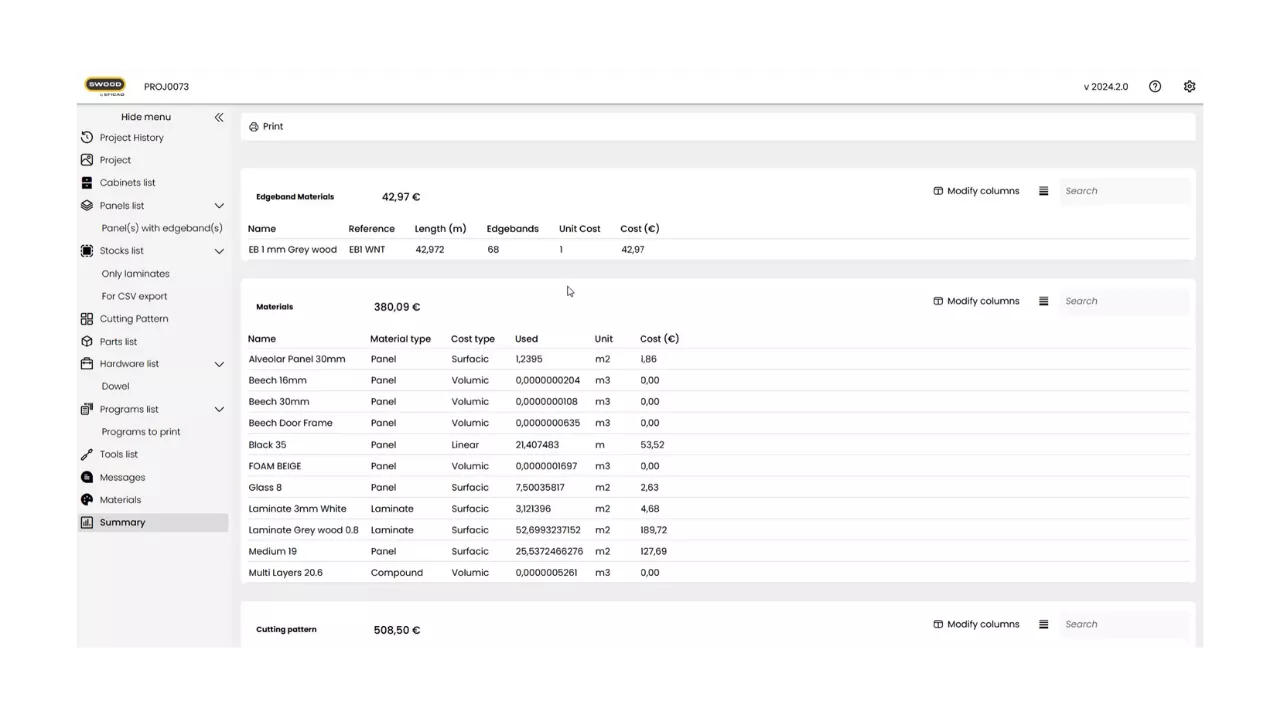
Task: Click the Cutting Pattern grid icon
Action: 87,319
